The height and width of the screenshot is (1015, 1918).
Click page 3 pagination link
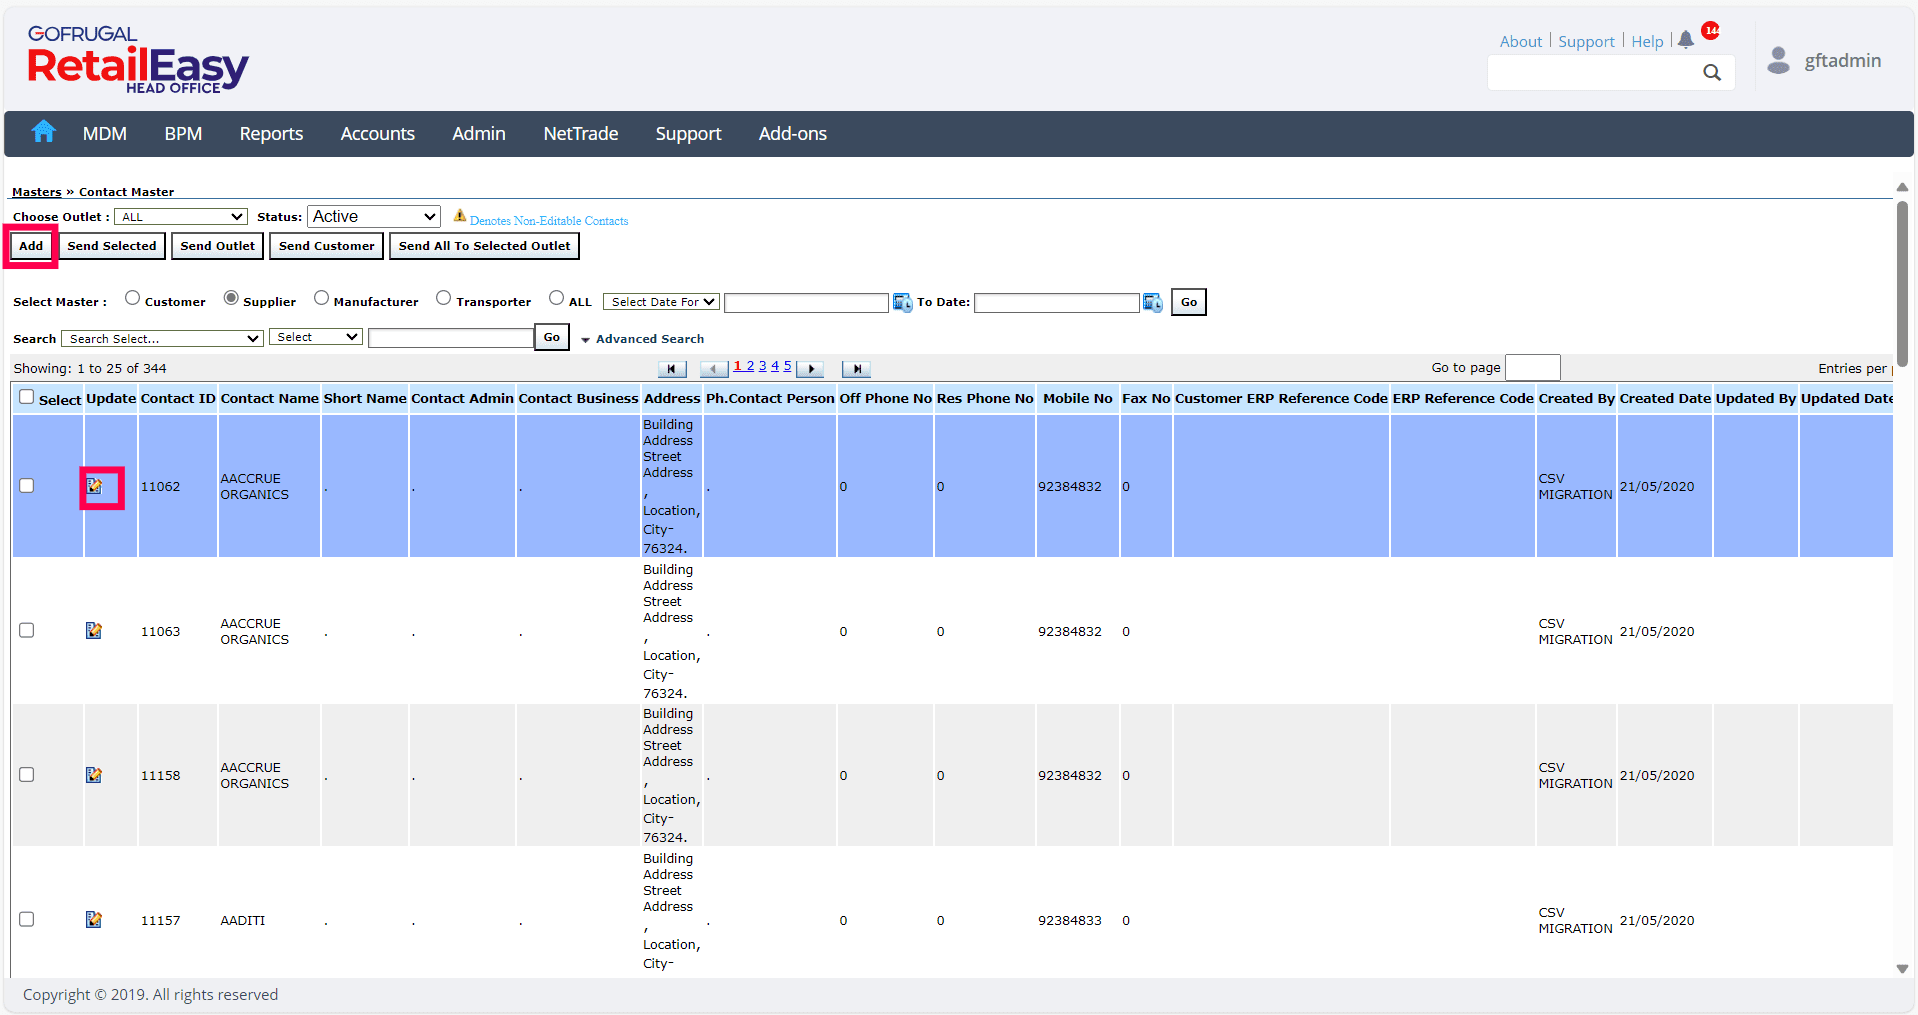pos(762,367)
